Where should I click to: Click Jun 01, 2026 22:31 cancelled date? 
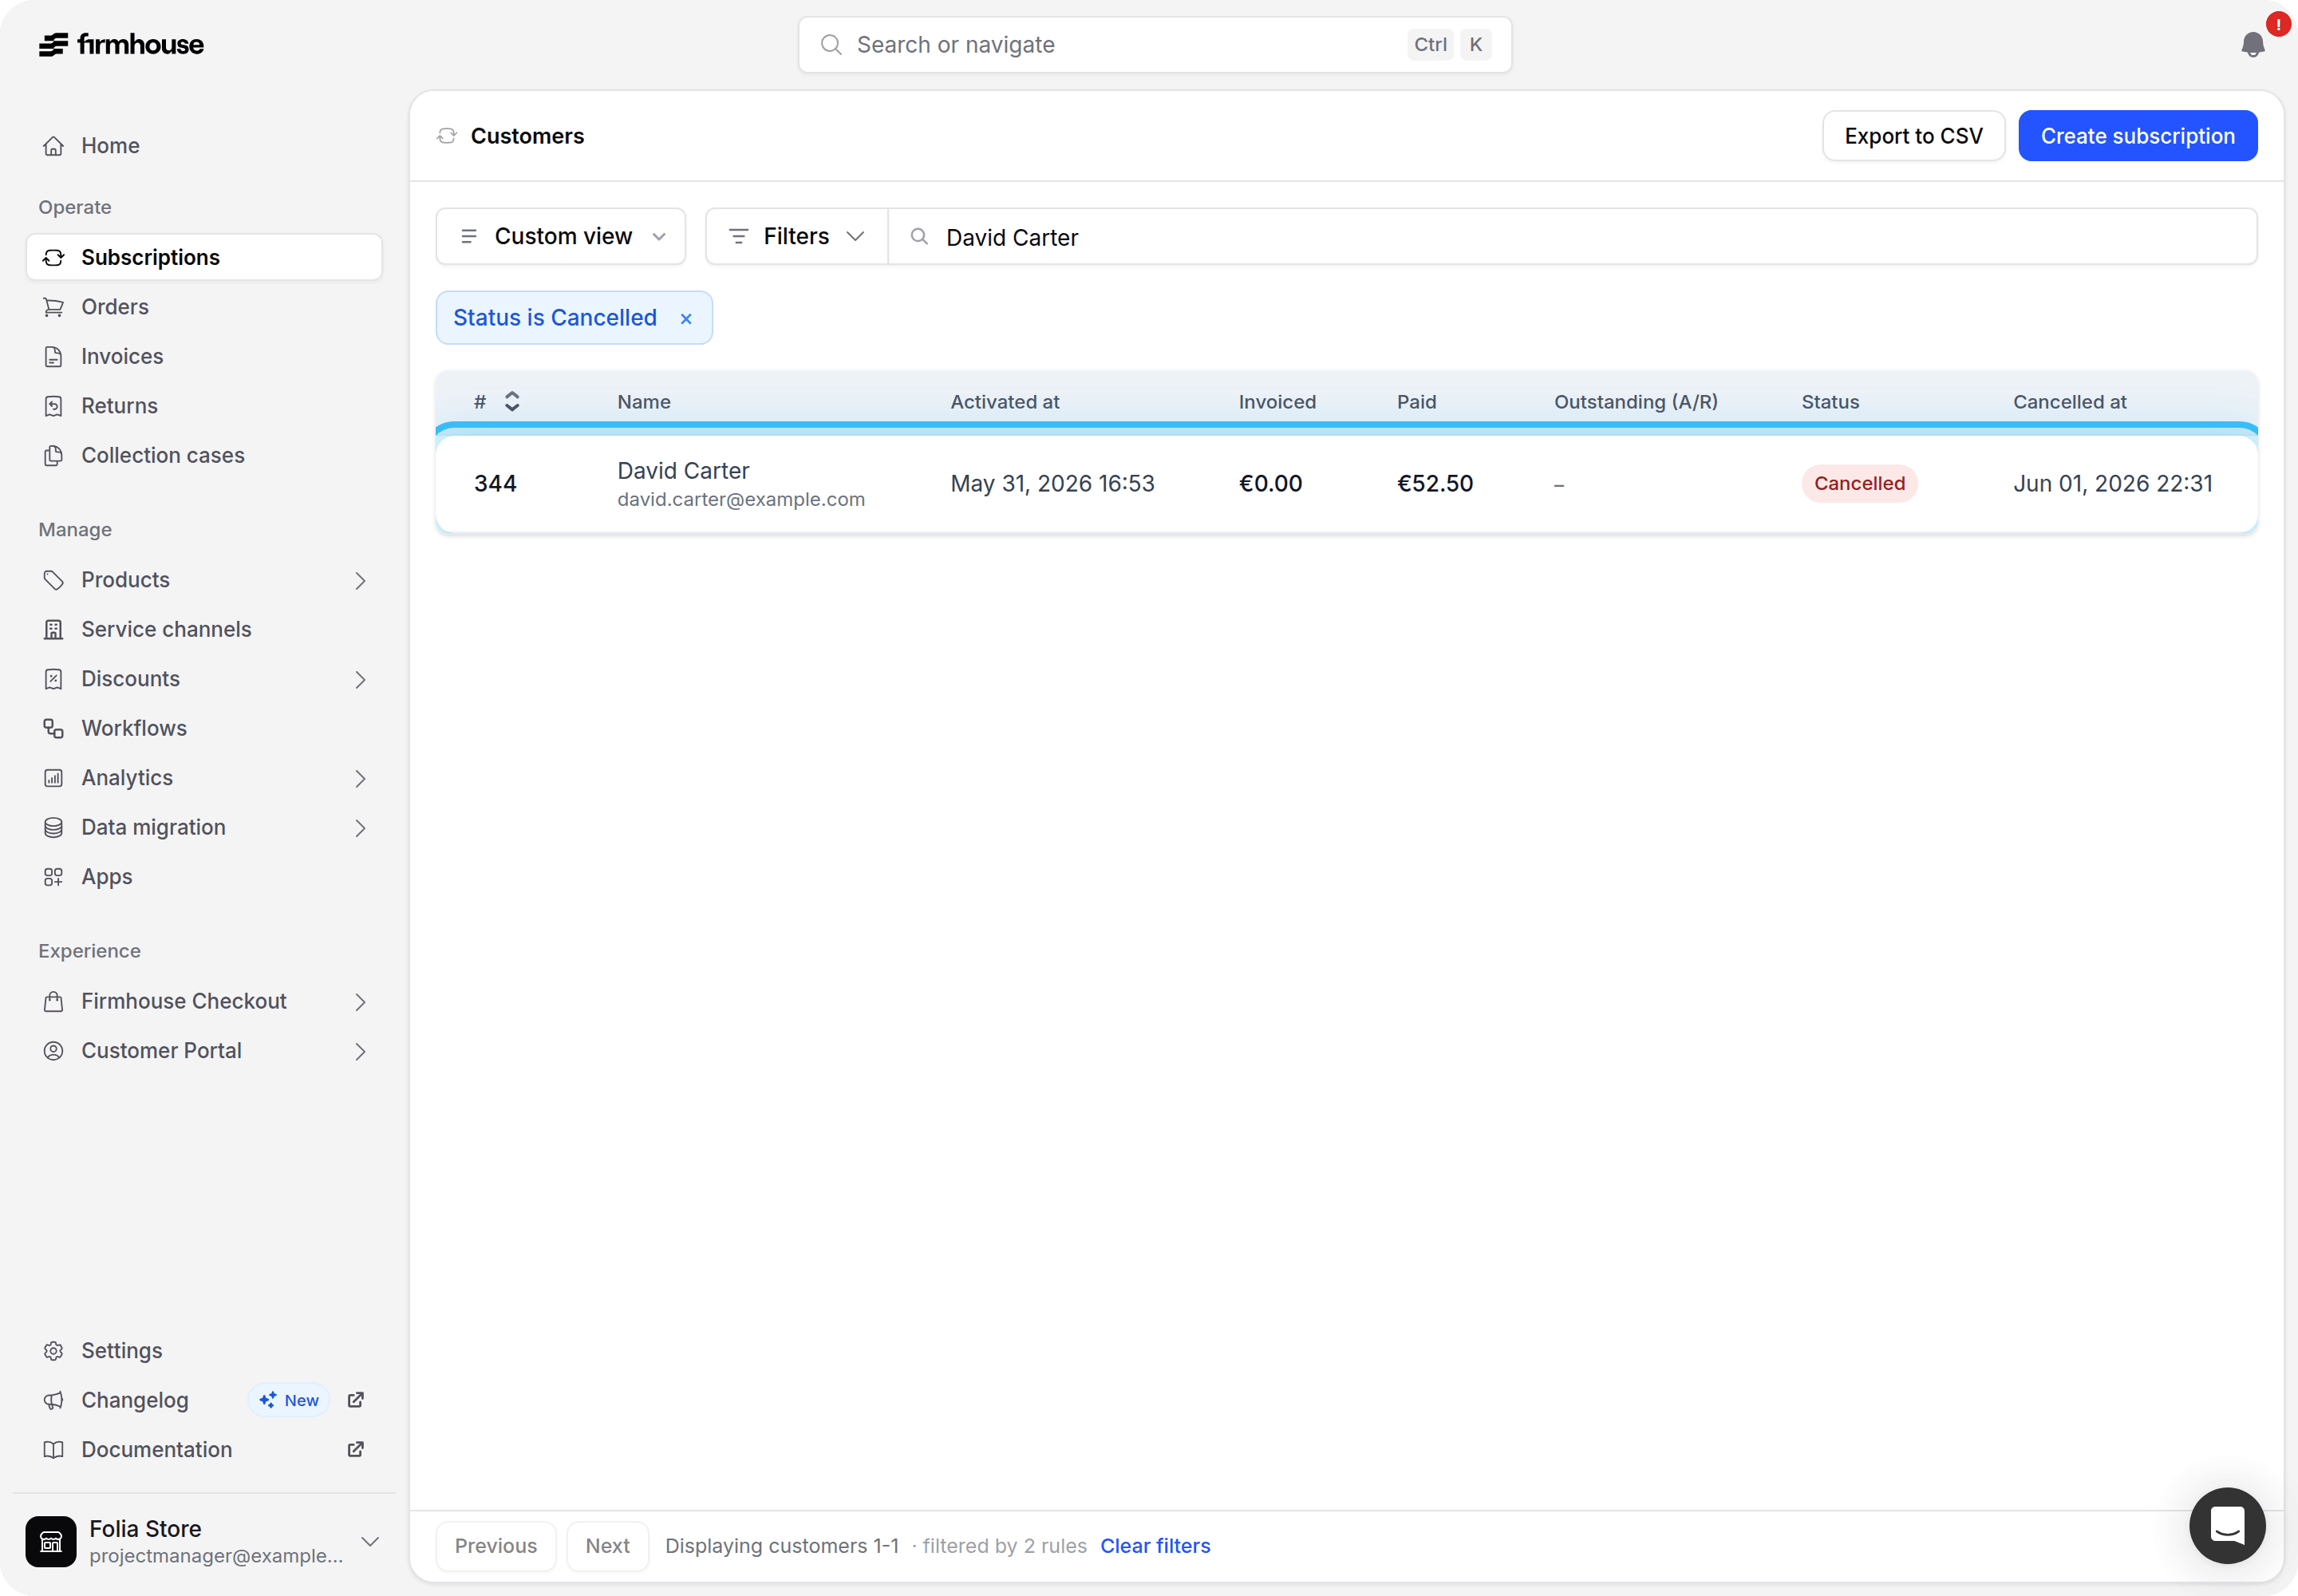pyautogui.click(x=2112, y=484)
